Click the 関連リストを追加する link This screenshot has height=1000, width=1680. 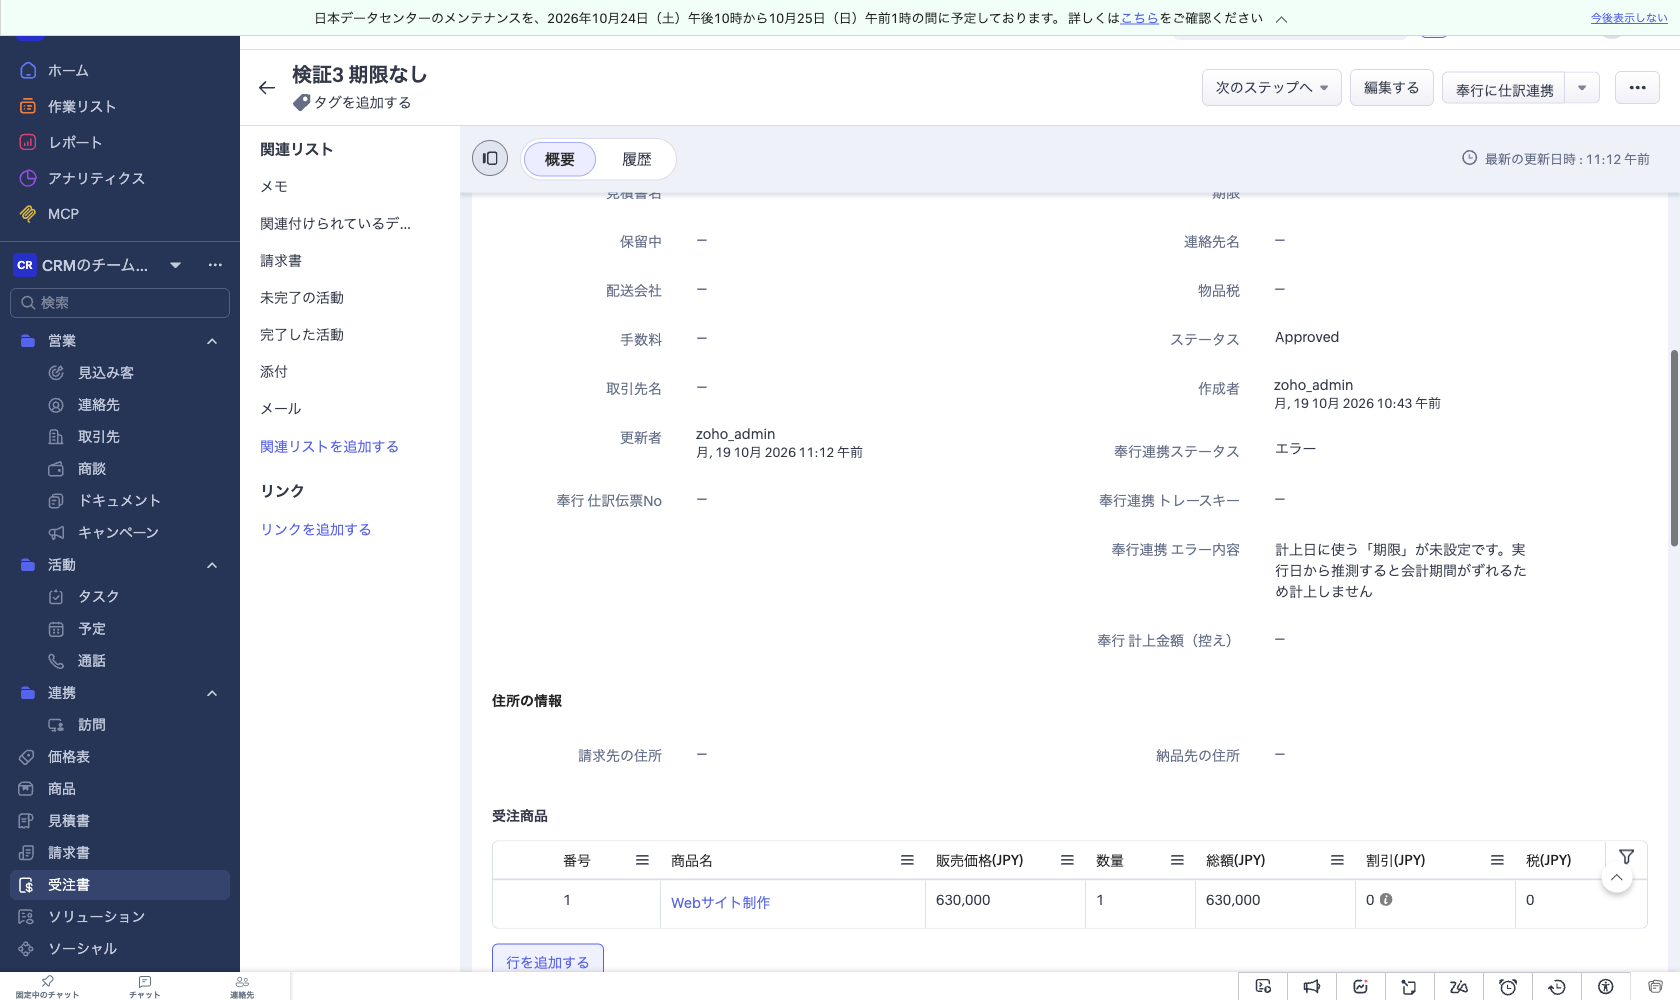(329, 447)
